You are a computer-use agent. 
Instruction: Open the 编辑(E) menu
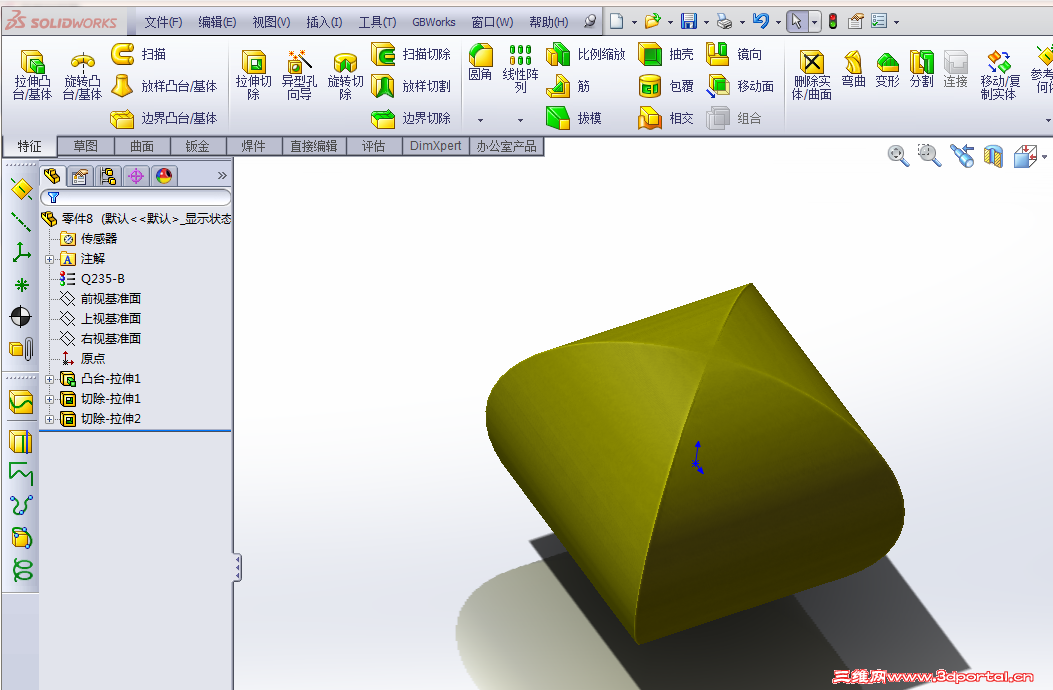[217, 22]
